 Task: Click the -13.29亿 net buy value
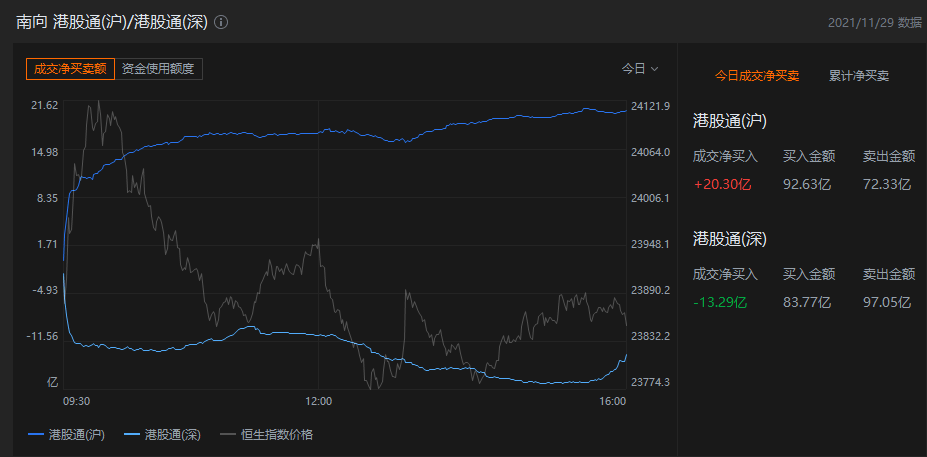(x=720, y=303)
